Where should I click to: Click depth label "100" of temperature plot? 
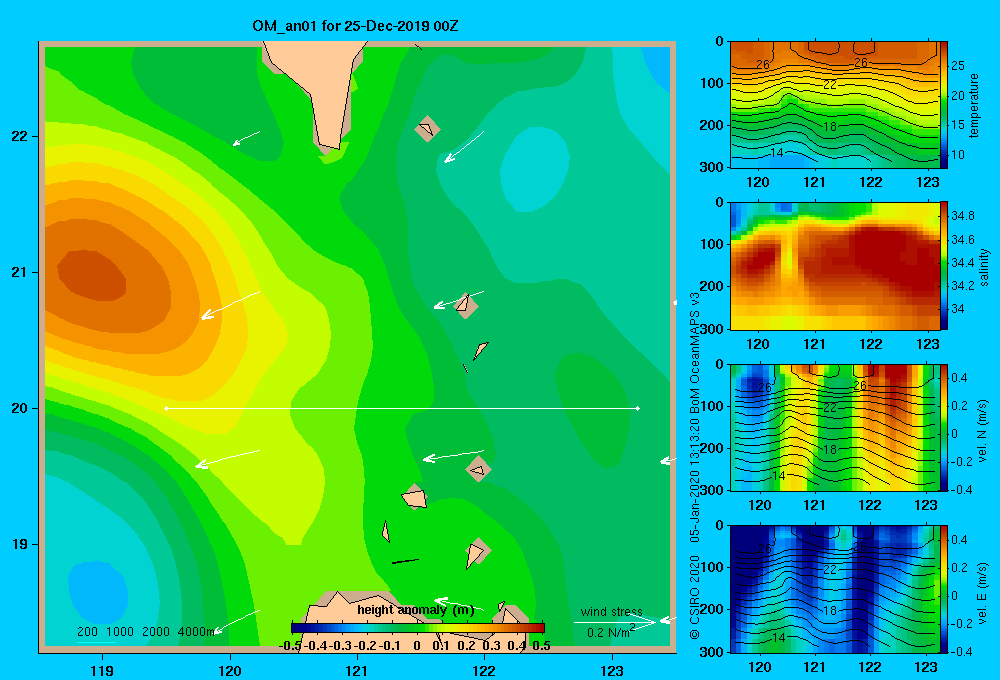[x=711, y=83]
